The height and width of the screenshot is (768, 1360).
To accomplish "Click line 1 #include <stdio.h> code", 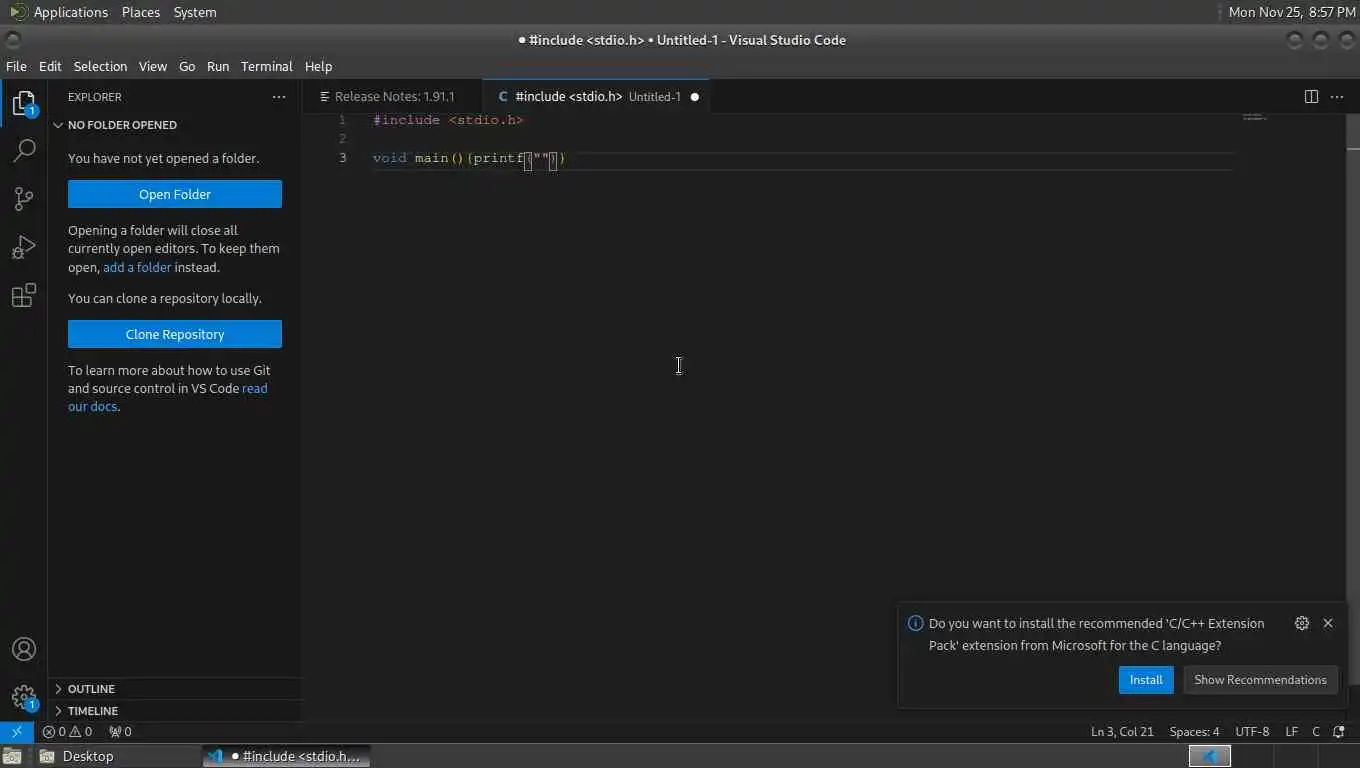I will 448,120.
